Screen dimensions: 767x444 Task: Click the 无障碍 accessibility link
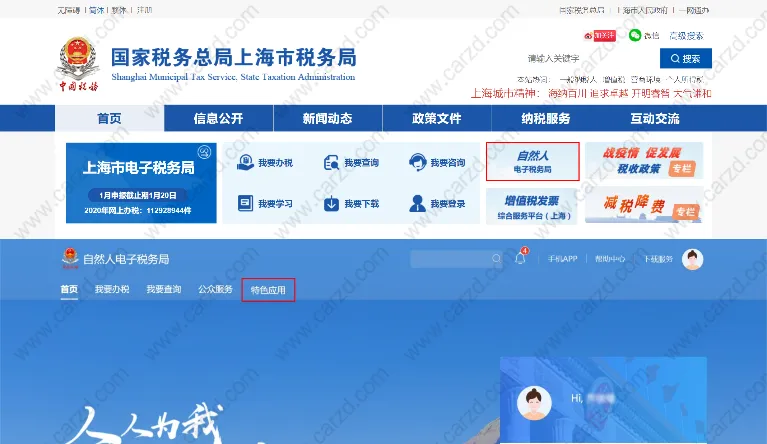(68, 10)
